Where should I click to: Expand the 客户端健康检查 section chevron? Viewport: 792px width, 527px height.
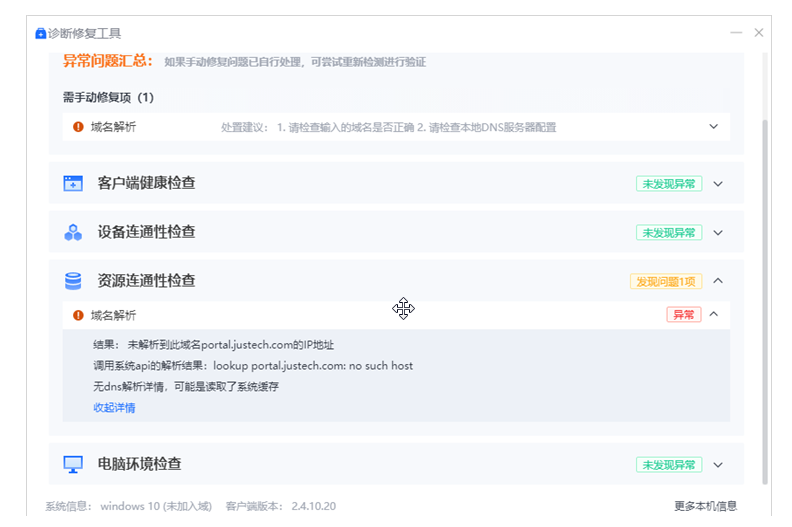coord(718,183)
